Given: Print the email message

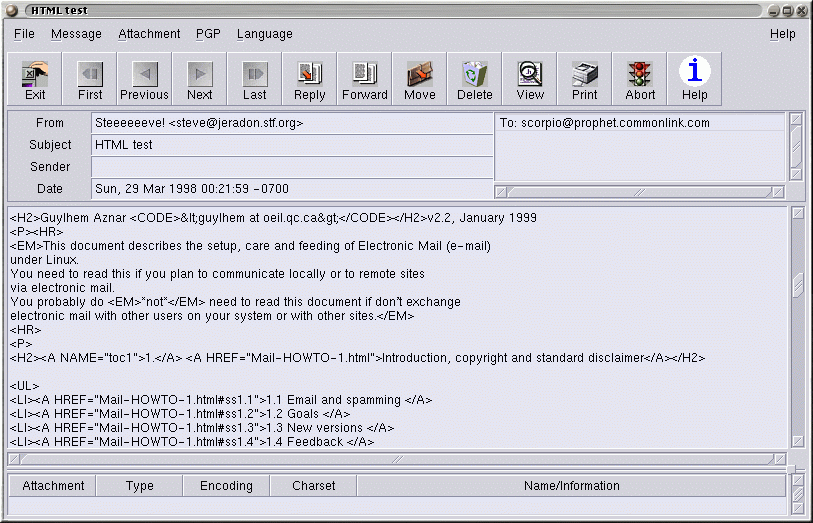Looking at the screenshot, I should point(585,79).
